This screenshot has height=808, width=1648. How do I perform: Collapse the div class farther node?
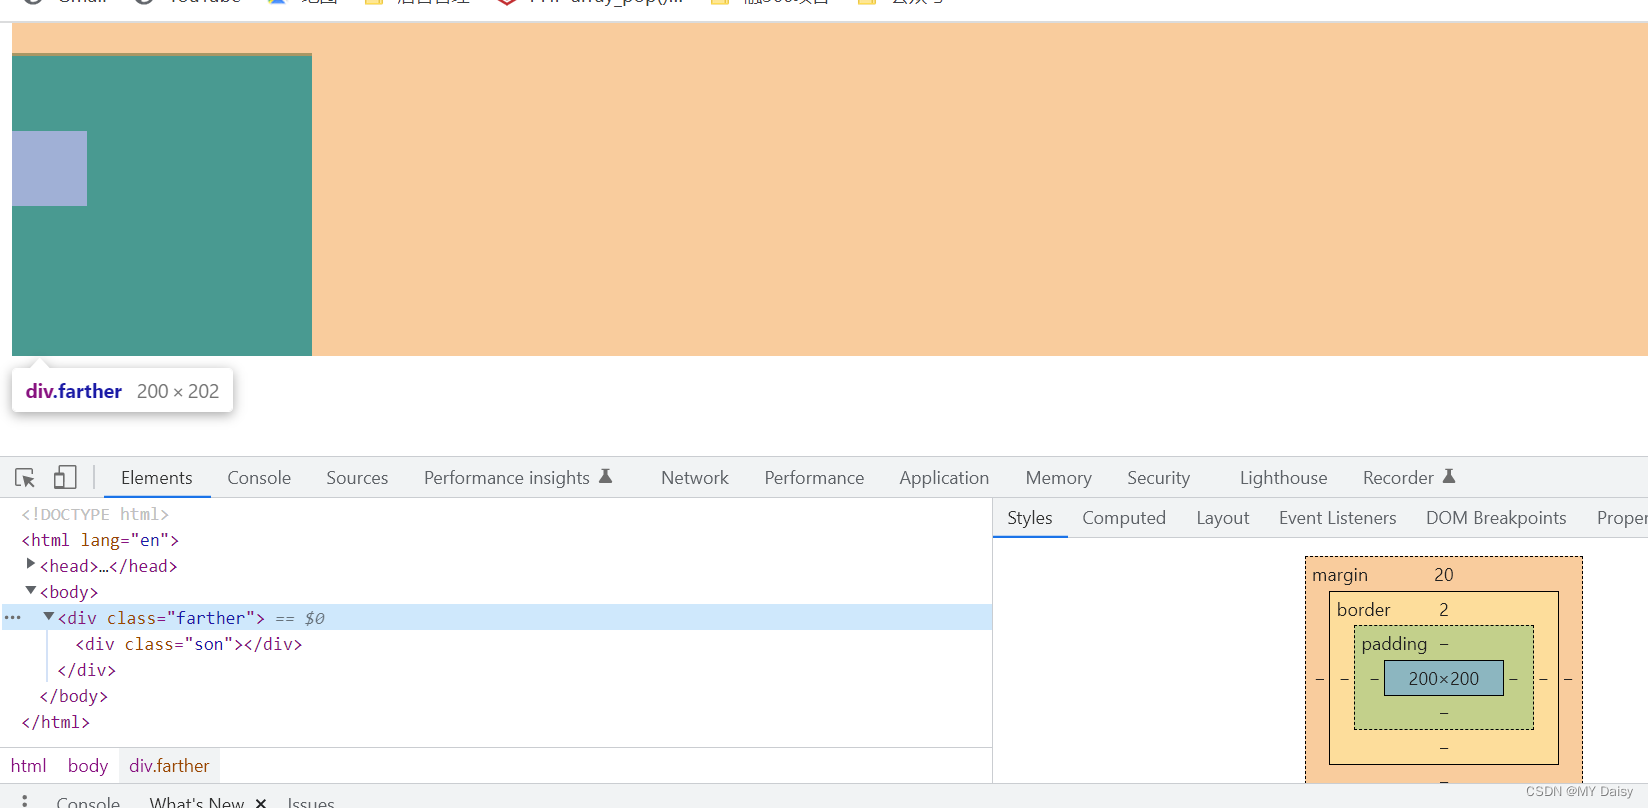[x=49, y=617]
